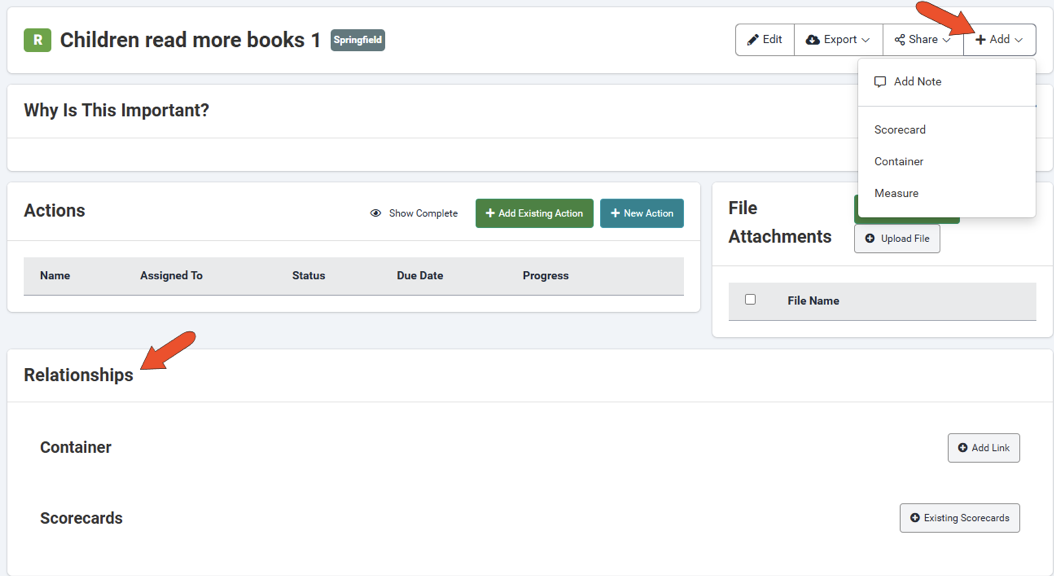Click the Existing Scorecards button
Image resolution: width=1054 pixels, height=576 pixels.
coord(959,518)
